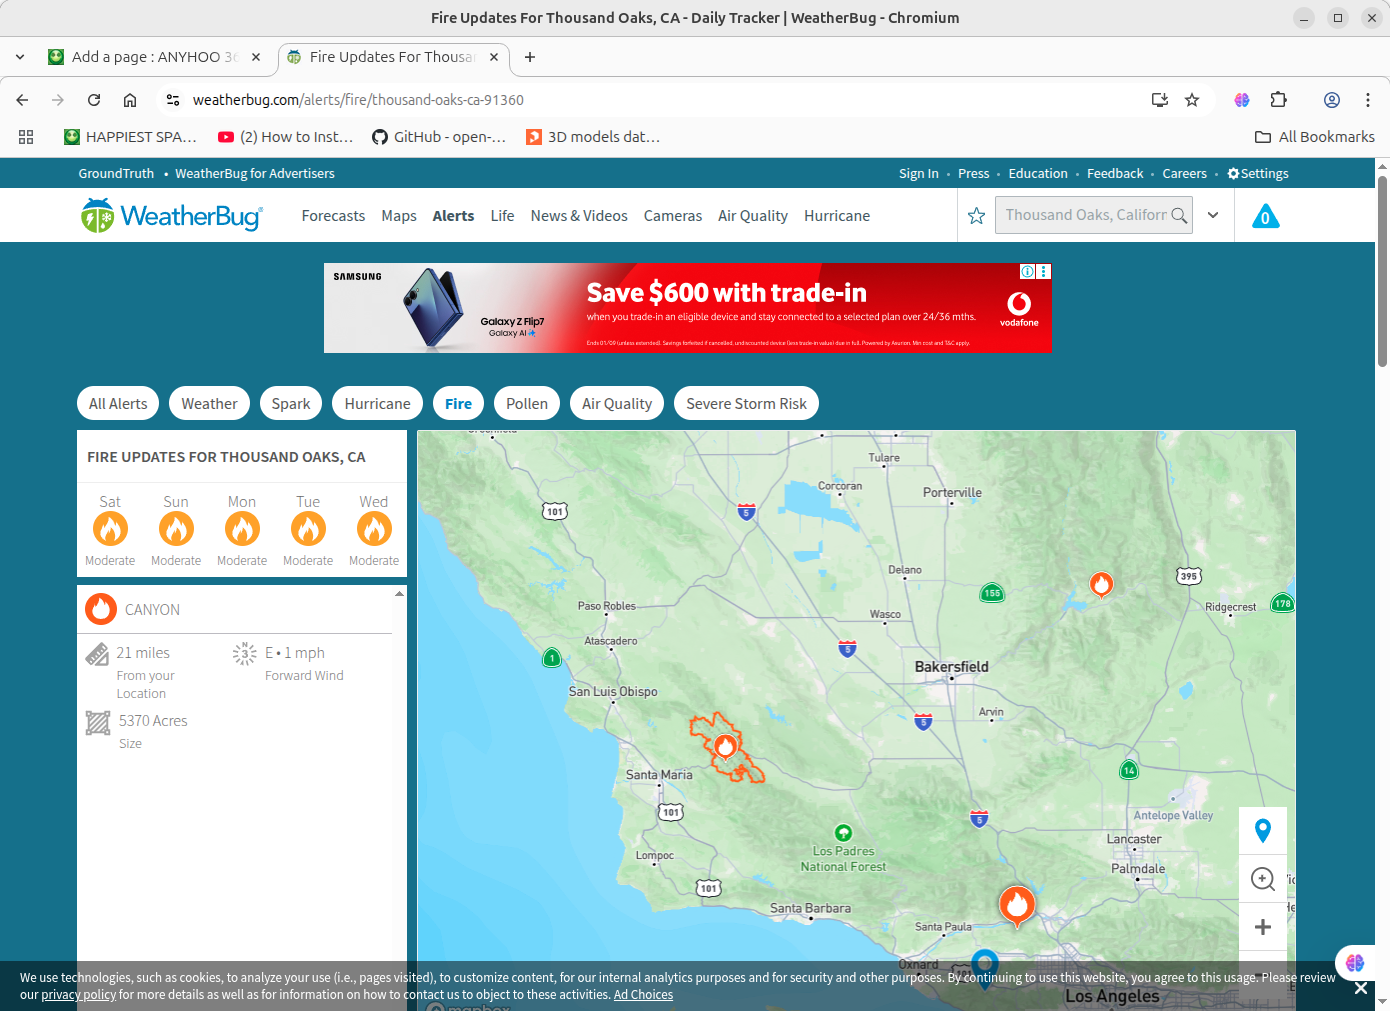Open the Forecasts menu
The width and height of the screenshot is (1390, 1011).
pyautogui.click(x=333, y=216)
